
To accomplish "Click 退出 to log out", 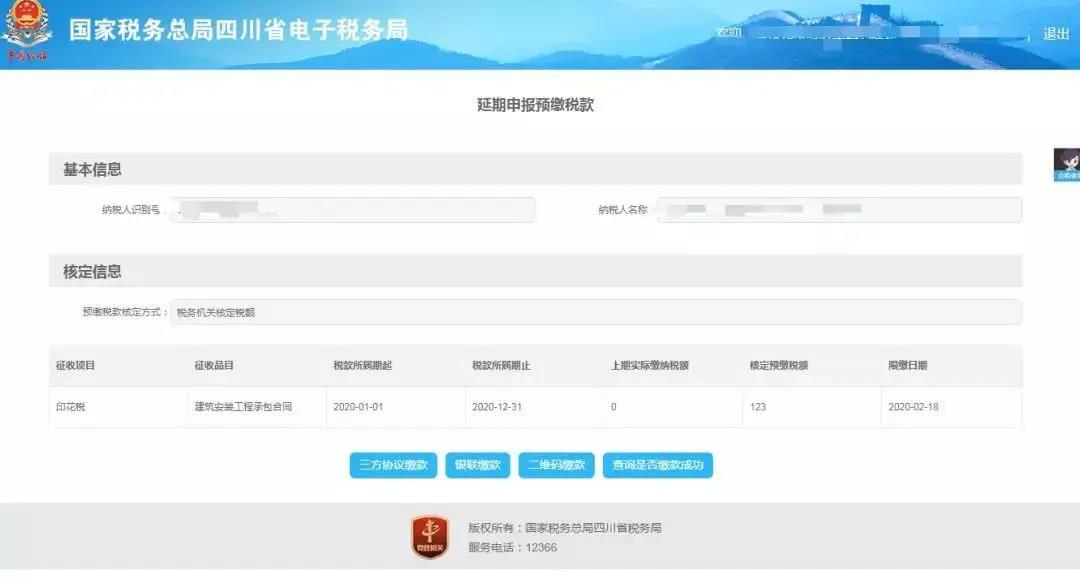I will [1057, 33].
